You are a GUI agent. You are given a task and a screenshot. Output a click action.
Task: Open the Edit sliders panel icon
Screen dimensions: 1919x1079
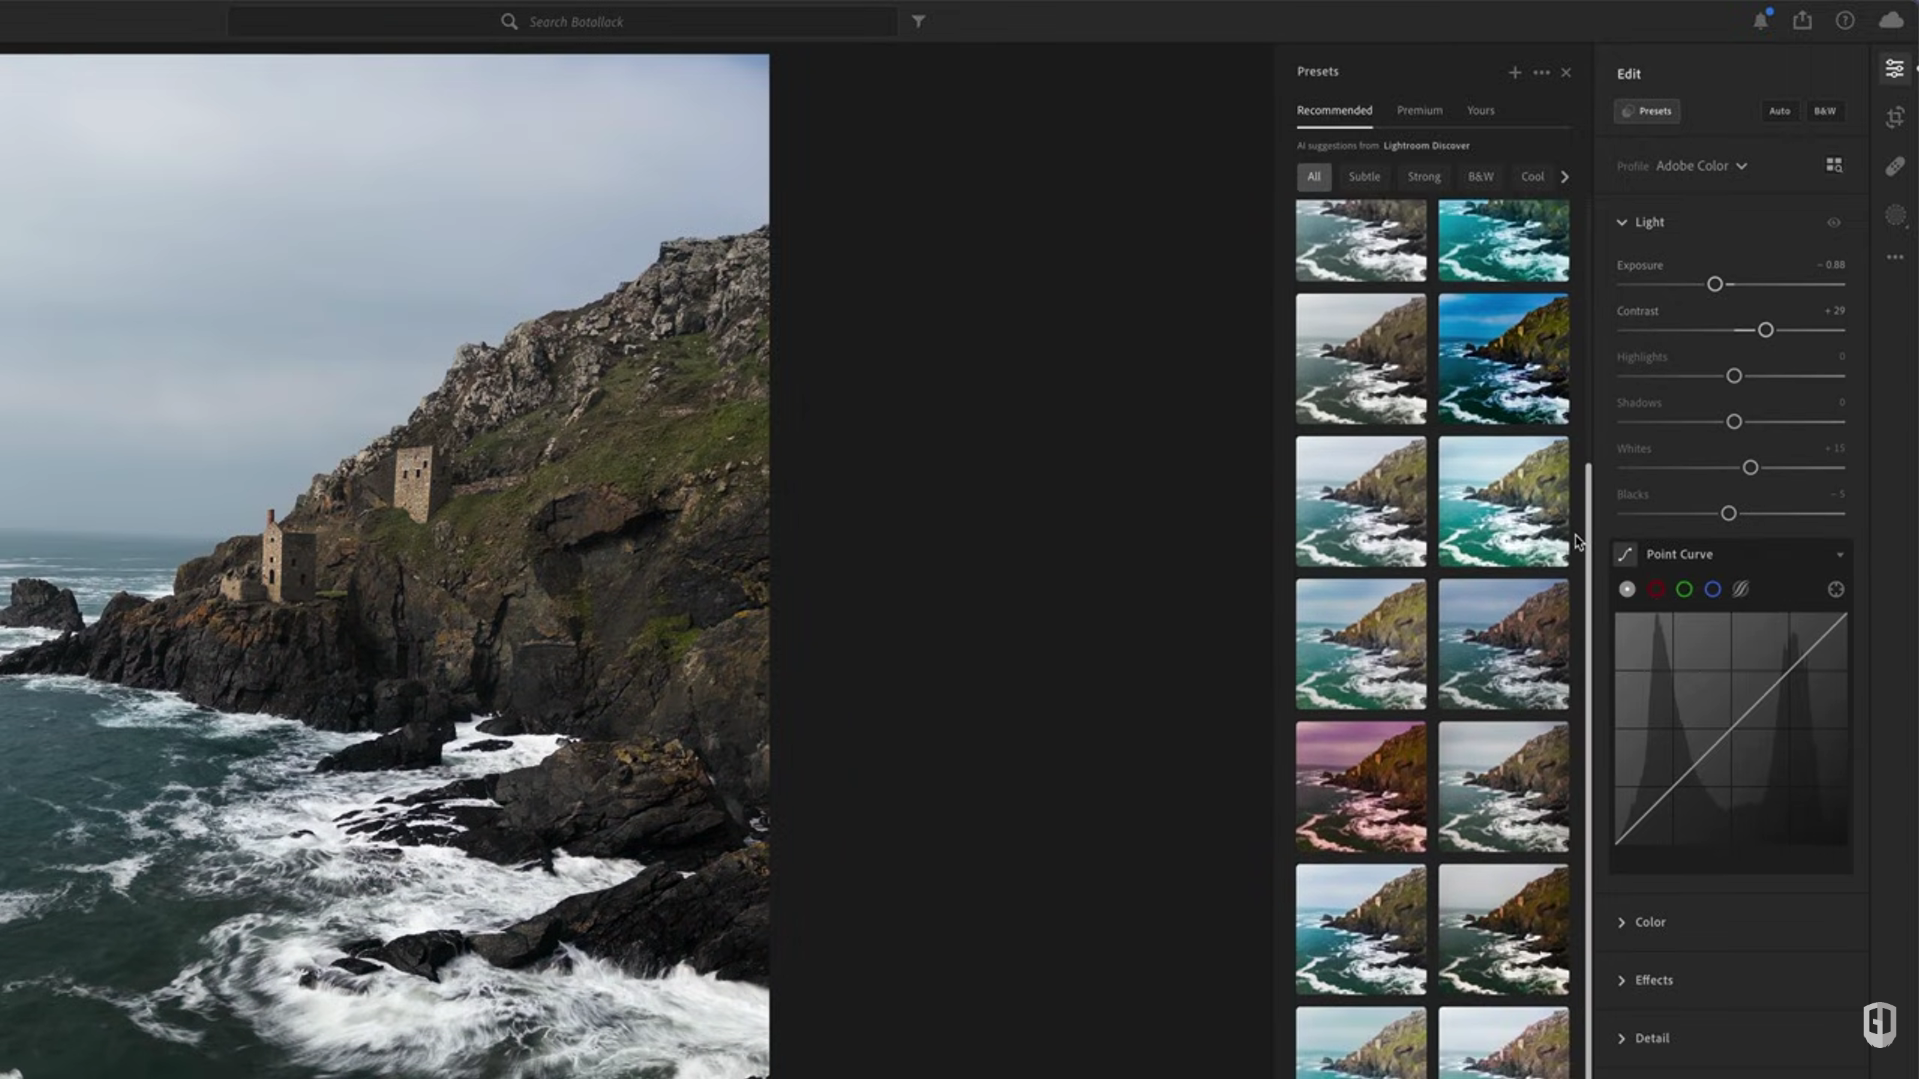click(1894, 68)
